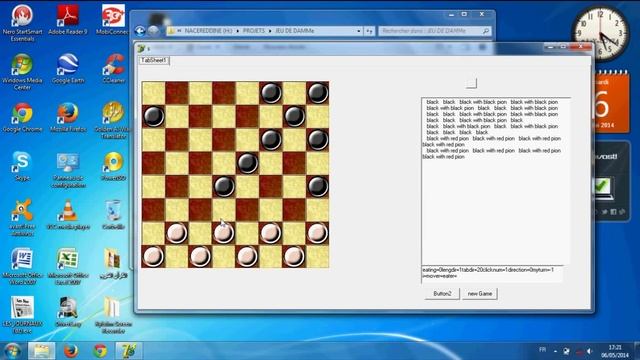Launch Golden Al-Wafi Translator icon
This screenshot has height=360, width=640.
(x=113, y=120)
